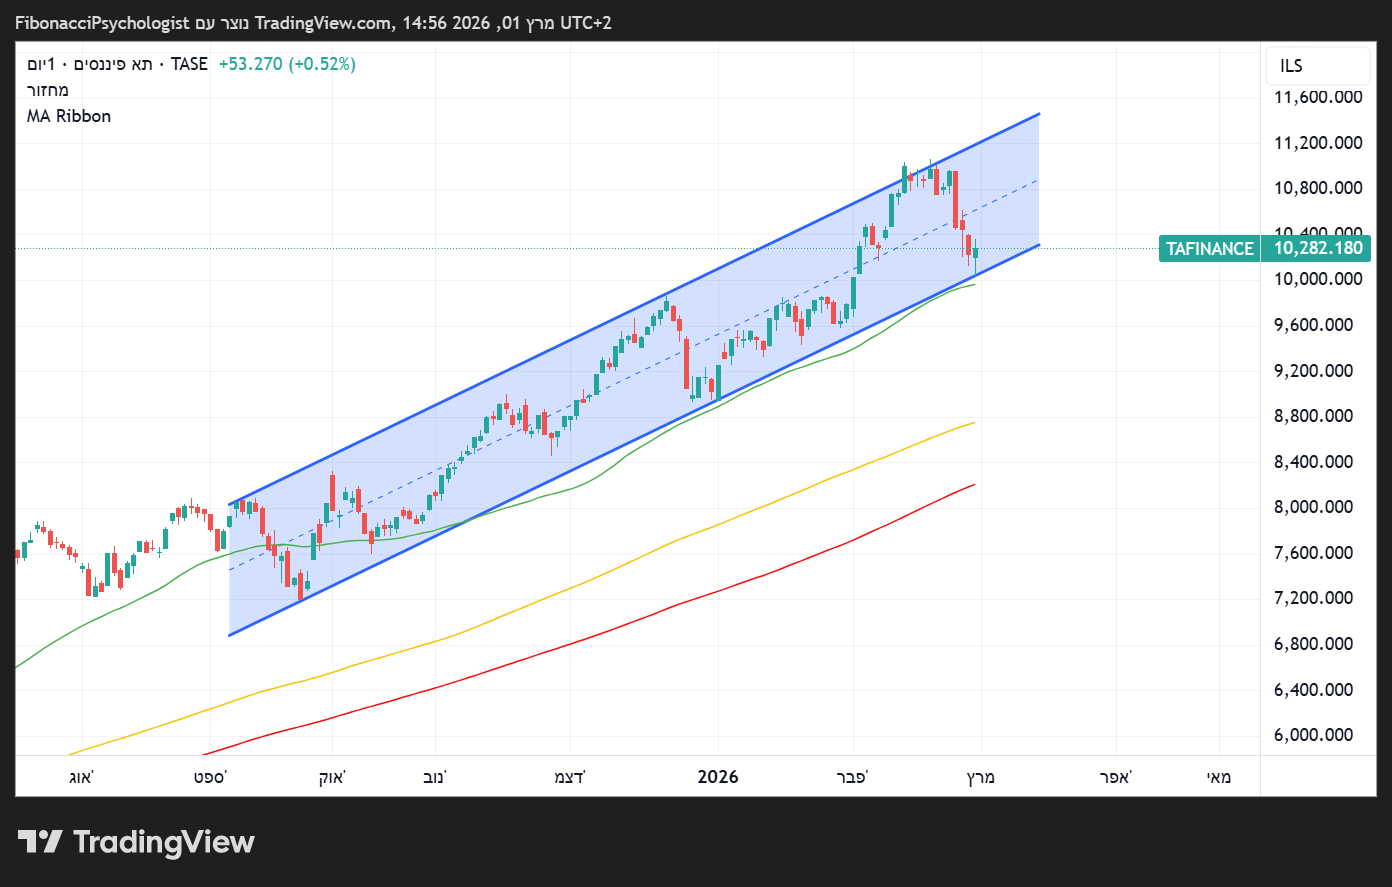
Task: Click the אוק' month label on time axis
Action: (x=332, y=777)
